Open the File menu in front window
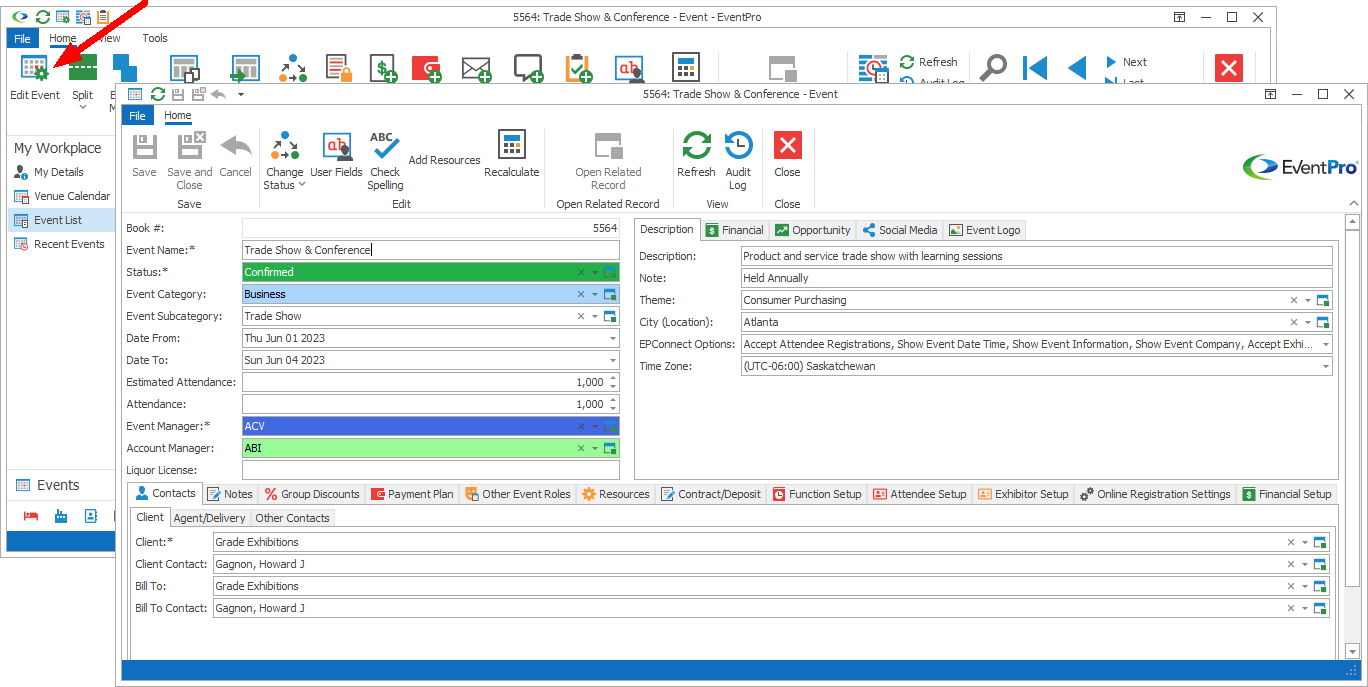 138,116
